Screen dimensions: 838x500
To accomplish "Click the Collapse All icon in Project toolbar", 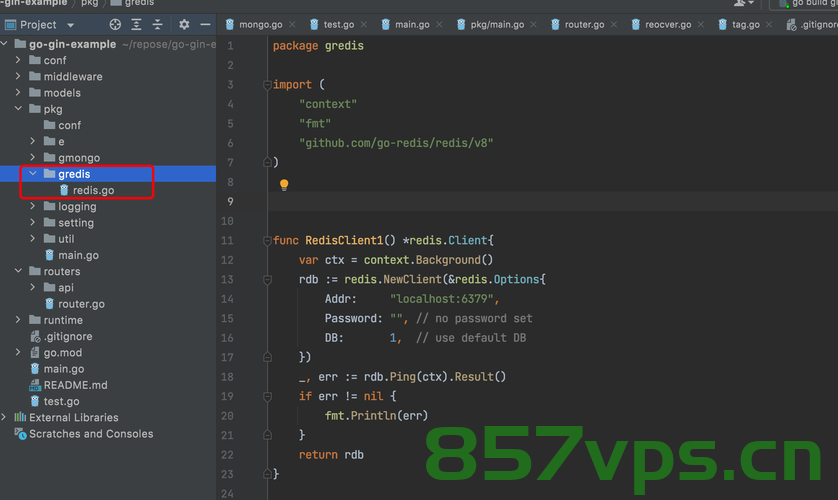I will click(157, 25).
